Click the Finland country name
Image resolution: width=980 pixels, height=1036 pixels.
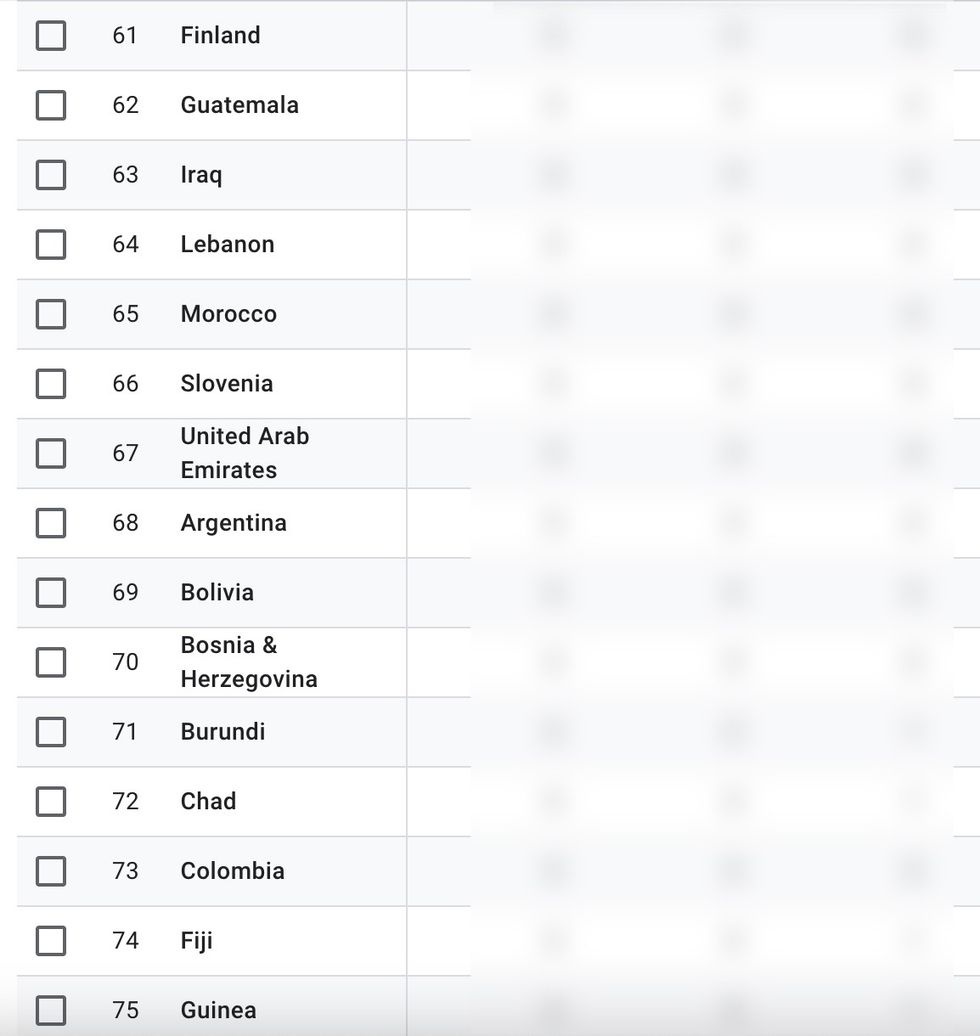220,36
